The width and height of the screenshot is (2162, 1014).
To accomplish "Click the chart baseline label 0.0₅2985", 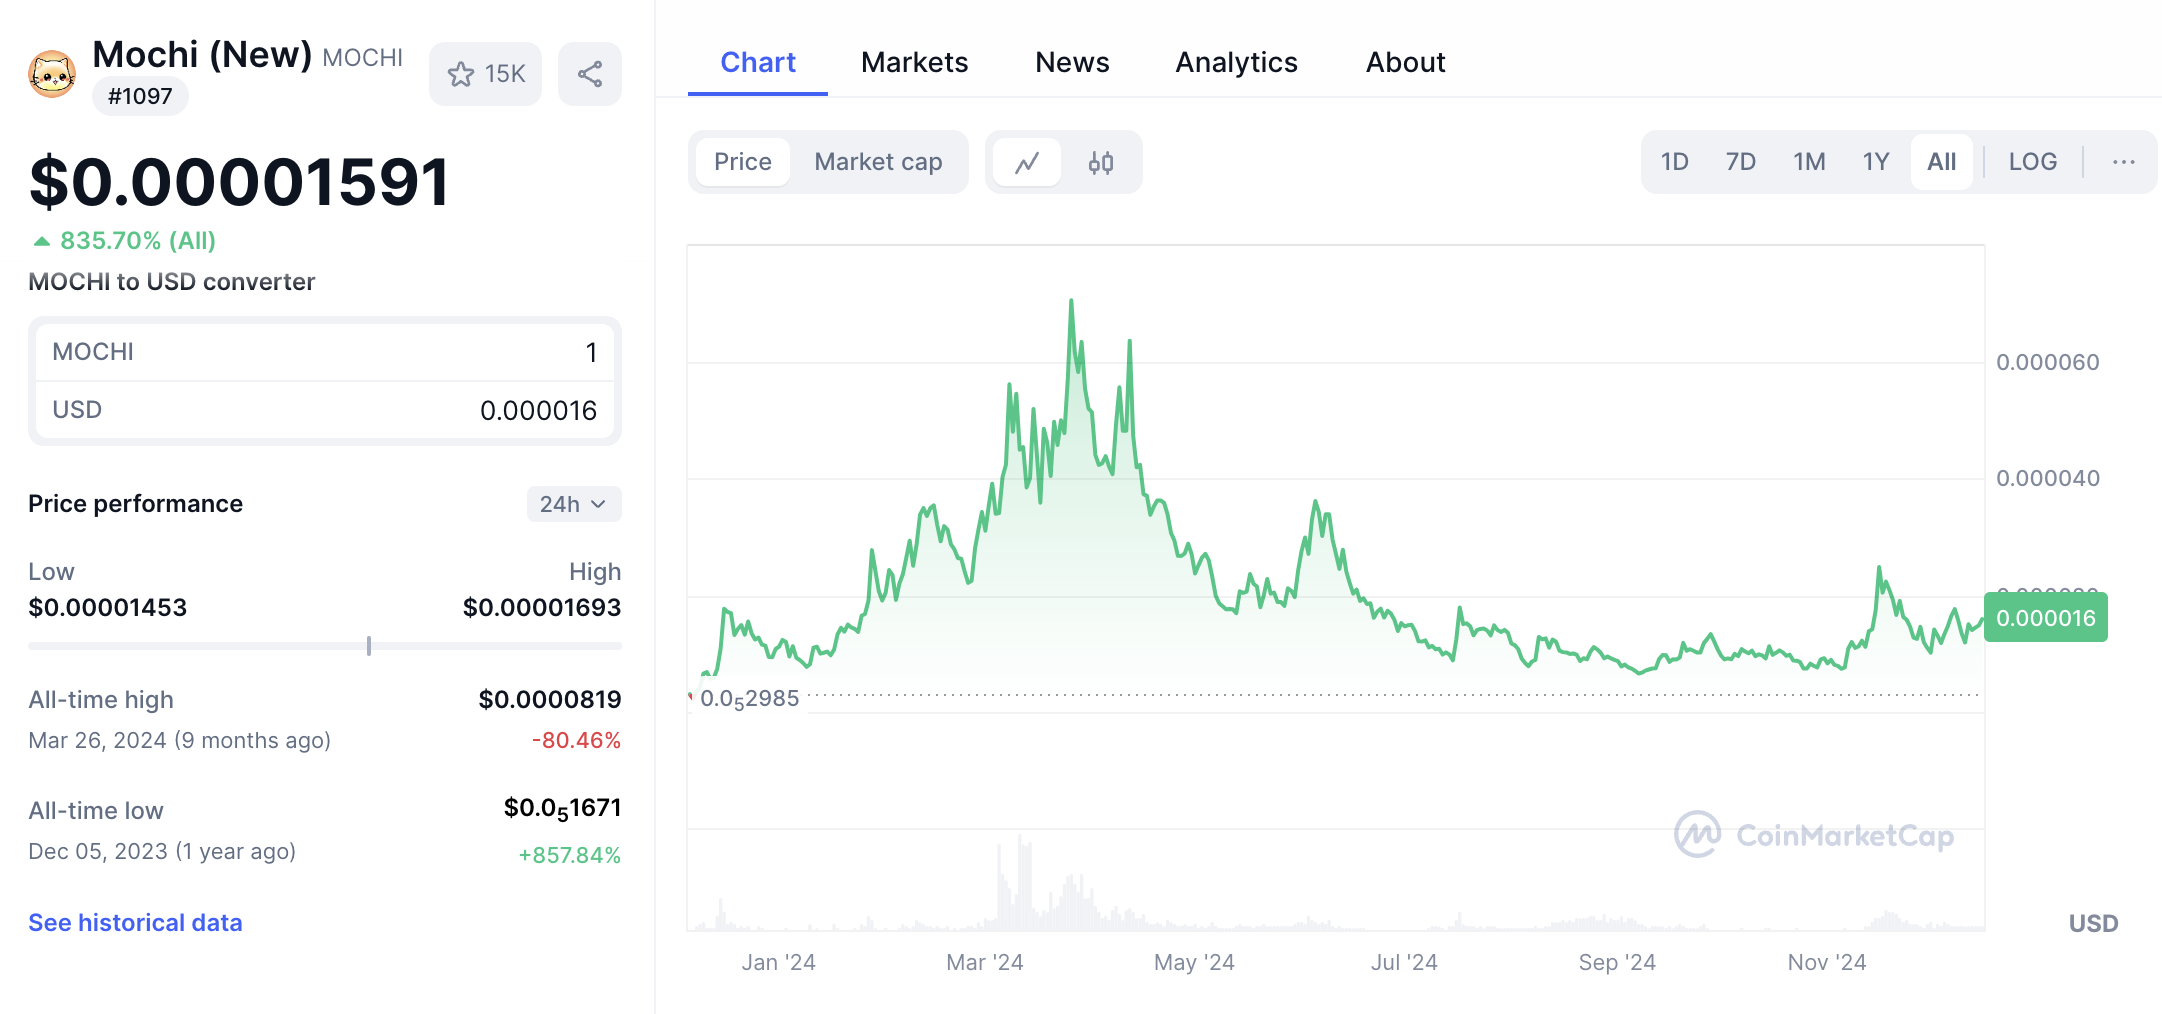I will click(x=750, y=699).
